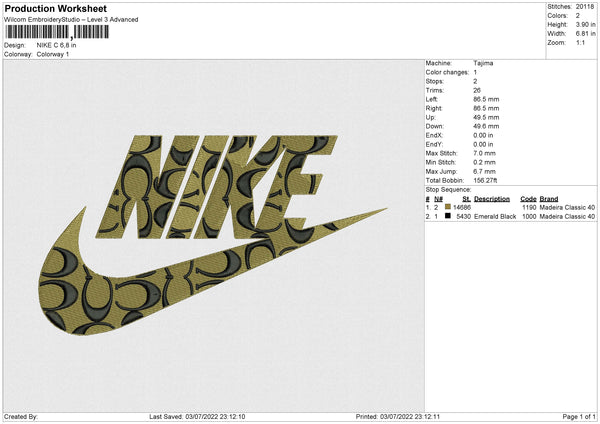Click the NIKE lettering in the embroidery preview
Image resolution: width=600 pixels, height=424 pixels.
(216, 186)
